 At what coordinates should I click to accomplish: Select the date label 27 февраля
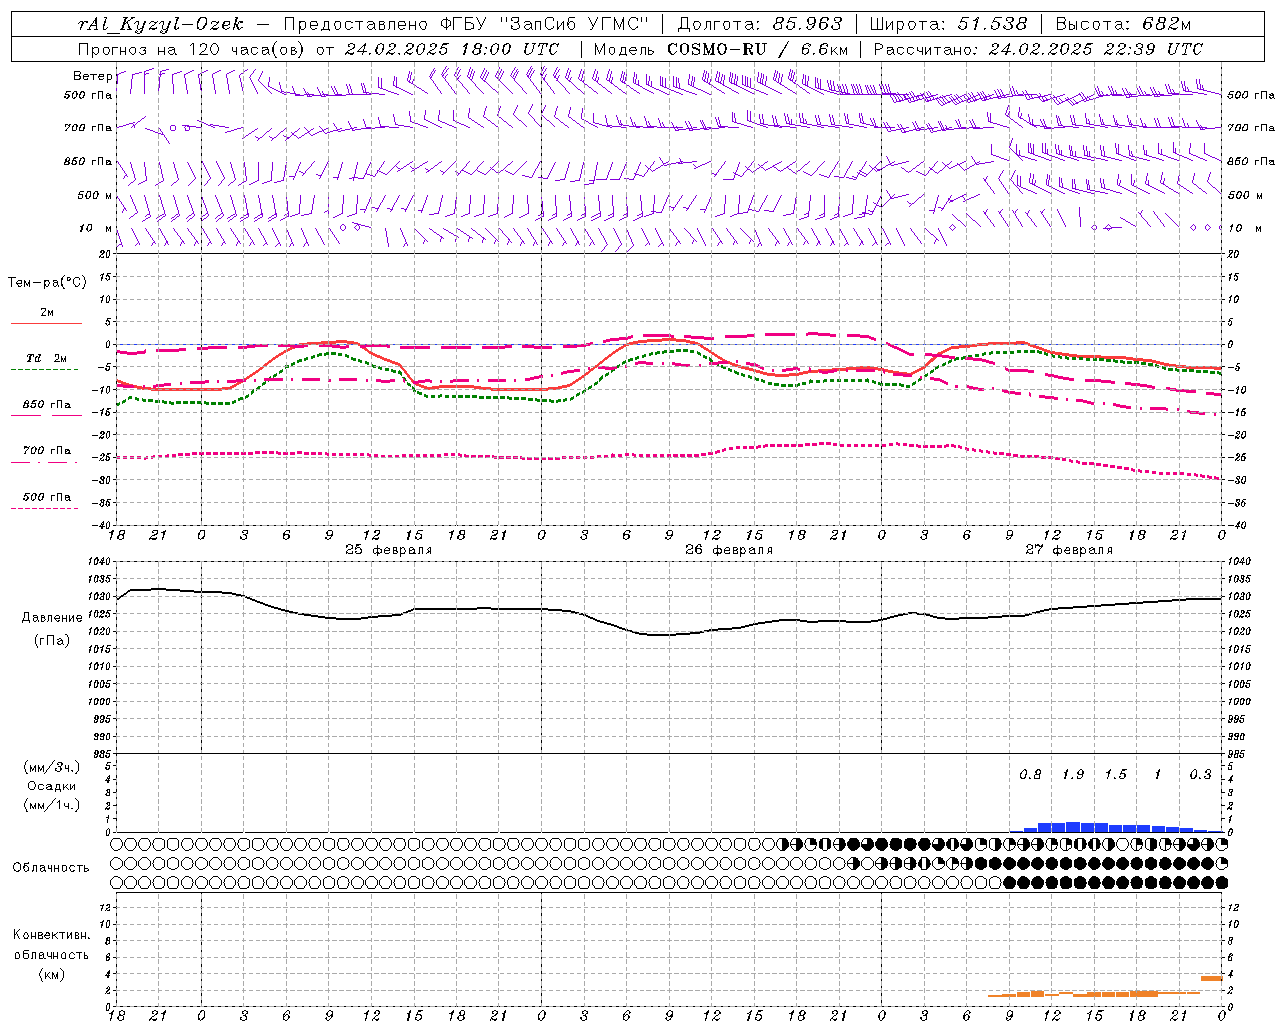pyautogui.click(x=1069, y=550)
